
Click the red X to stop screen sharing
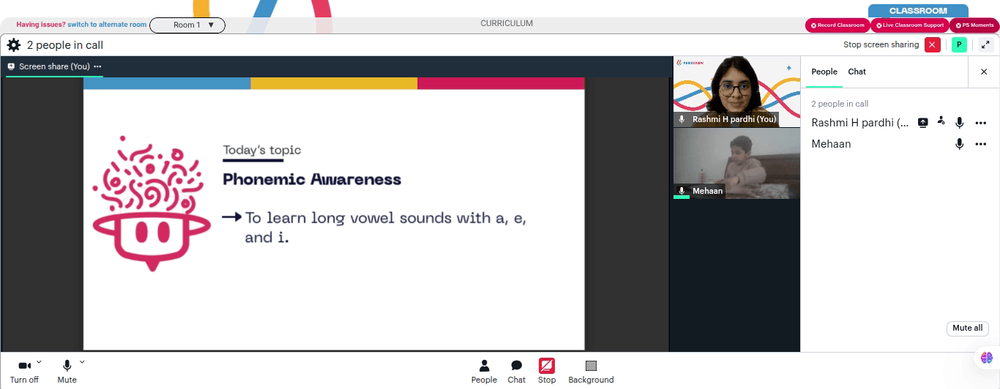click(932, 45)
